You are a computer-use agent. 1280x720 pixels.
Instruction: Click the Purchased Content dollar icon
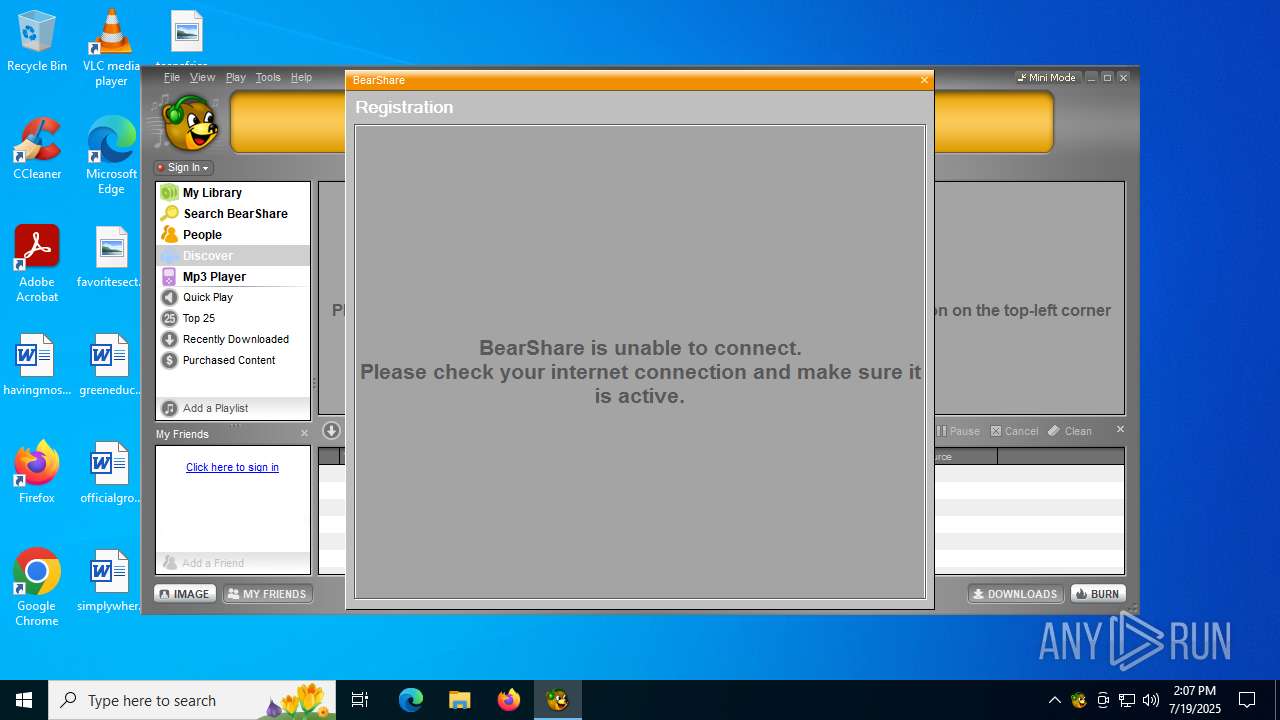[169, 360]
